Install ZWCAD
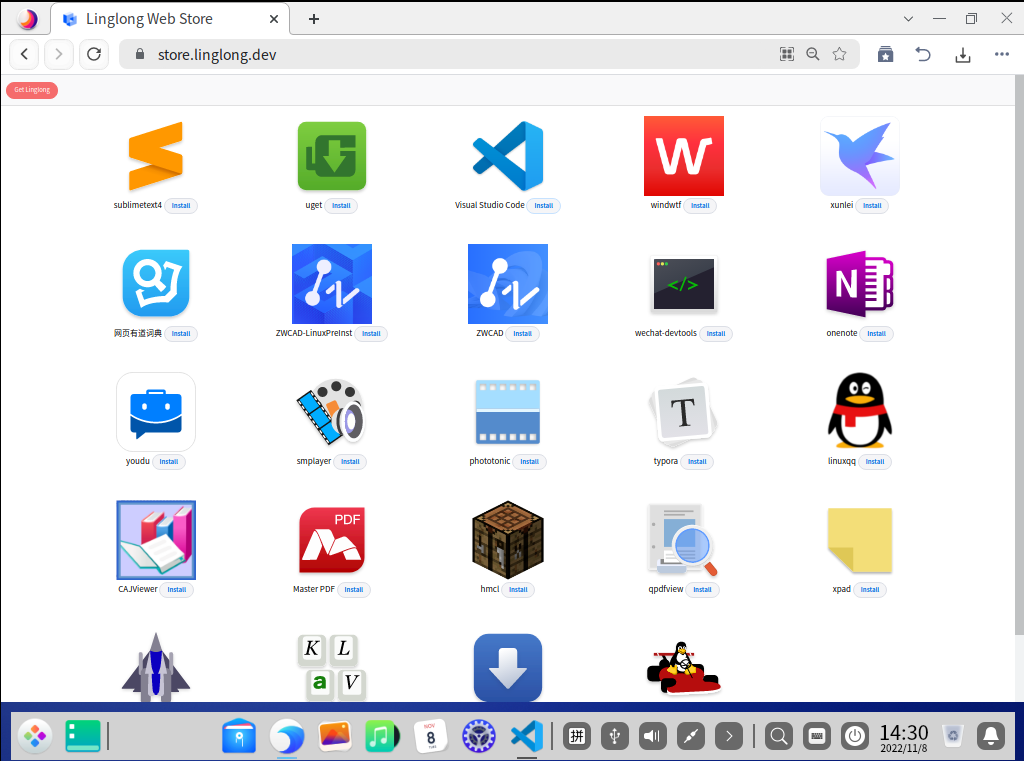The image size is (1024, 761). tap(522, 334)
